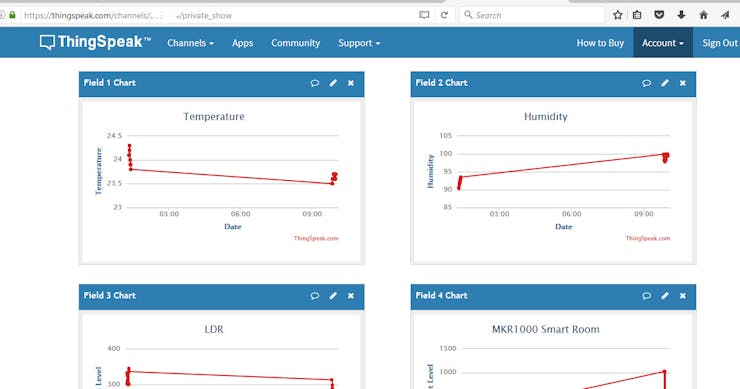Toggle reader view icon in address bar

coord(424,15)
